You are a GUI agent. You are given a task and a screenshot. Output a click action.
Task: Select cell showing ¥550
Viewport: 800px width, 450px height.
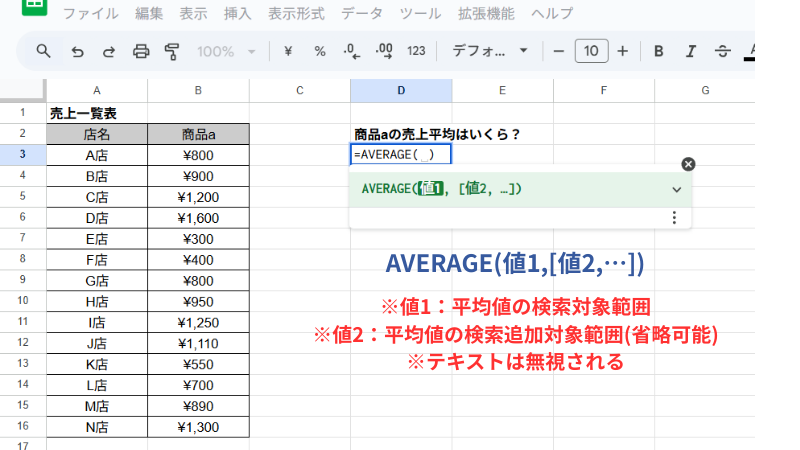pos(198,364)
